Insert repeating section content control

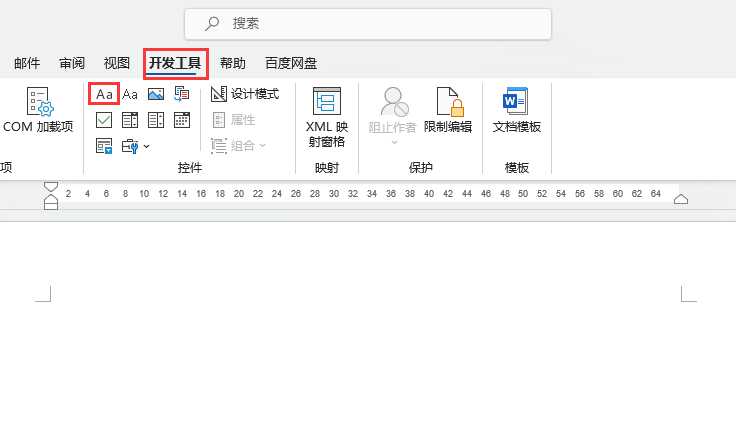[x=104, y=146]
